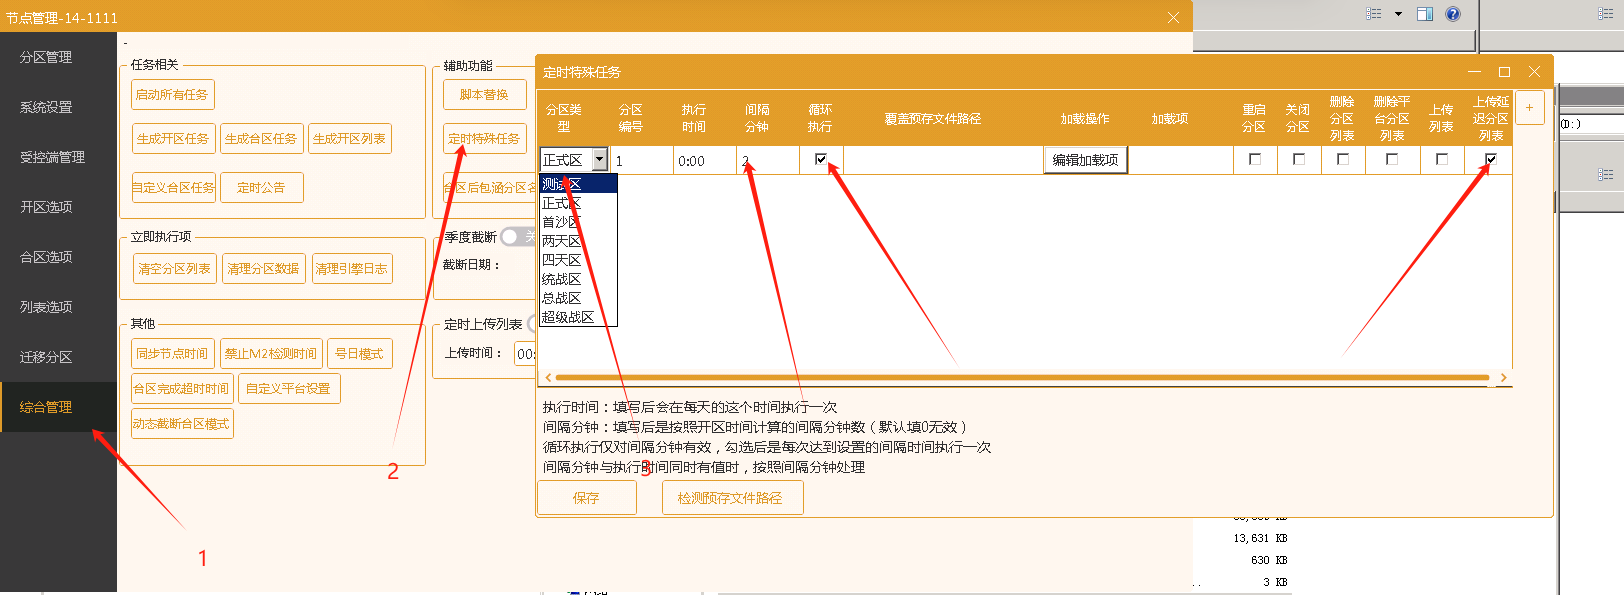
Task: Select 测试区 from the dropdown list
Action: (x=578, y=184)
